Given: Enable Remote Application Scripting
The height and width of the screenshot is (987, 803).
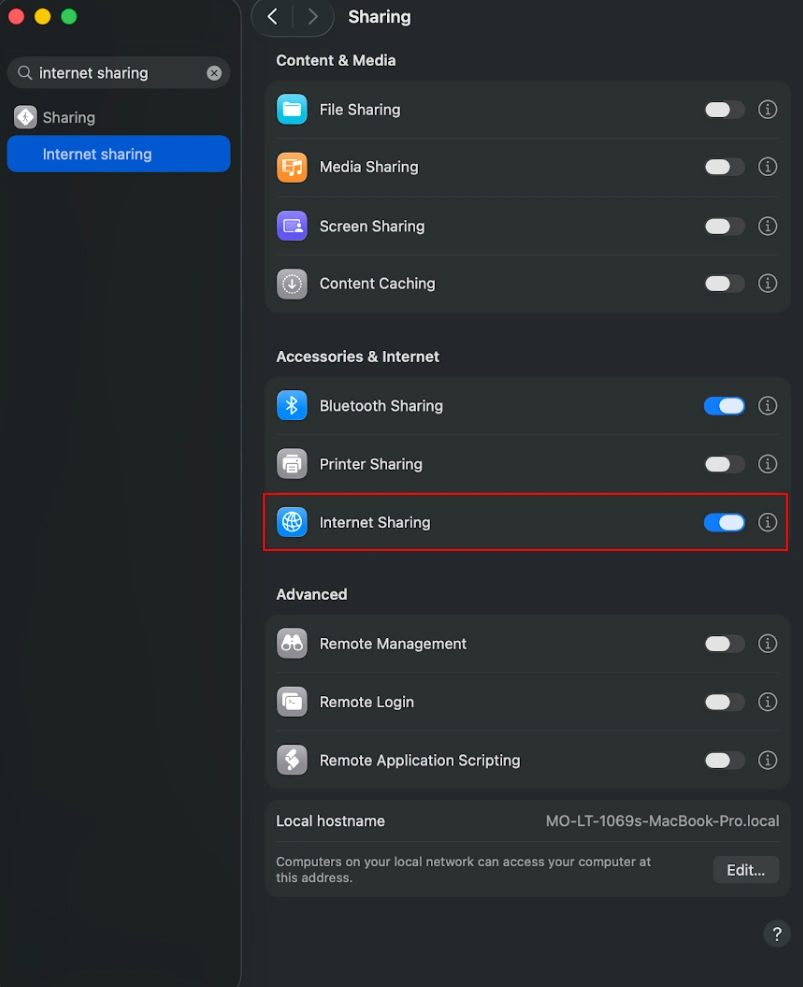Looking at the screenshot, I should click(x=723, y=760).
